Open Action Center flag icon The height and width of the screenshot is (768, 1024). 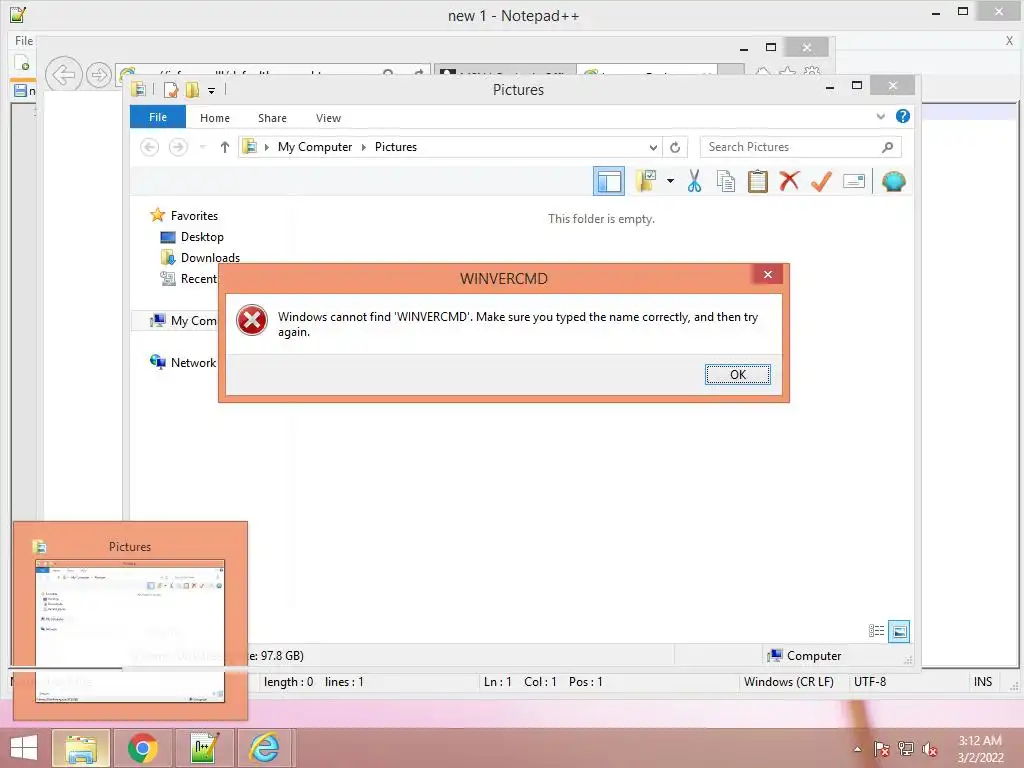[881, 749]
